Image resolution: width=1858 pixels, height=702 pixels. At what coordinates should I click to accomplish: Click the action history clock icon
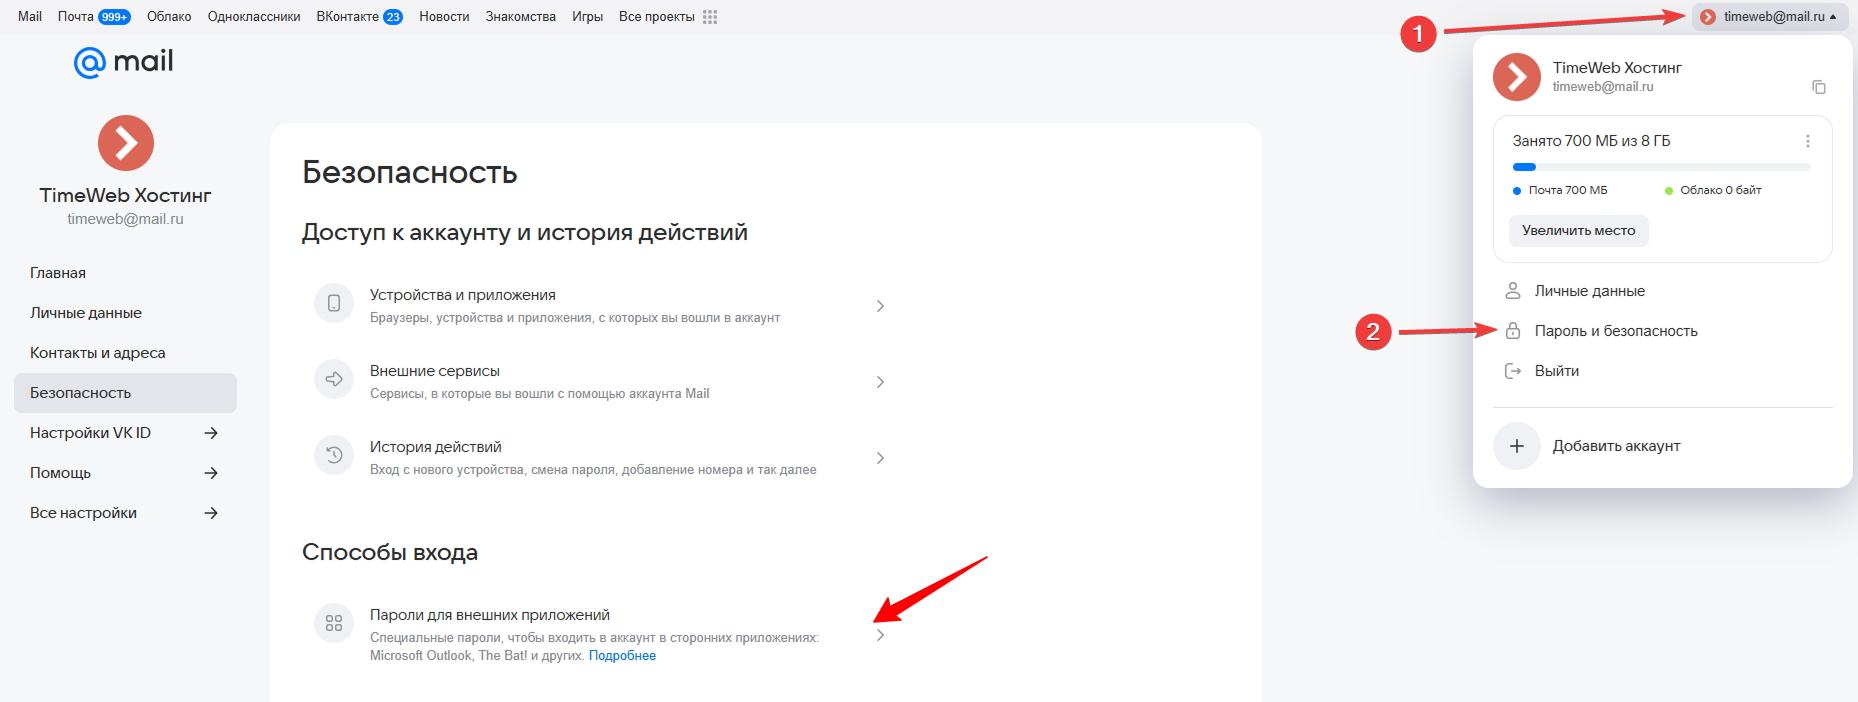(x=334, y=455)
